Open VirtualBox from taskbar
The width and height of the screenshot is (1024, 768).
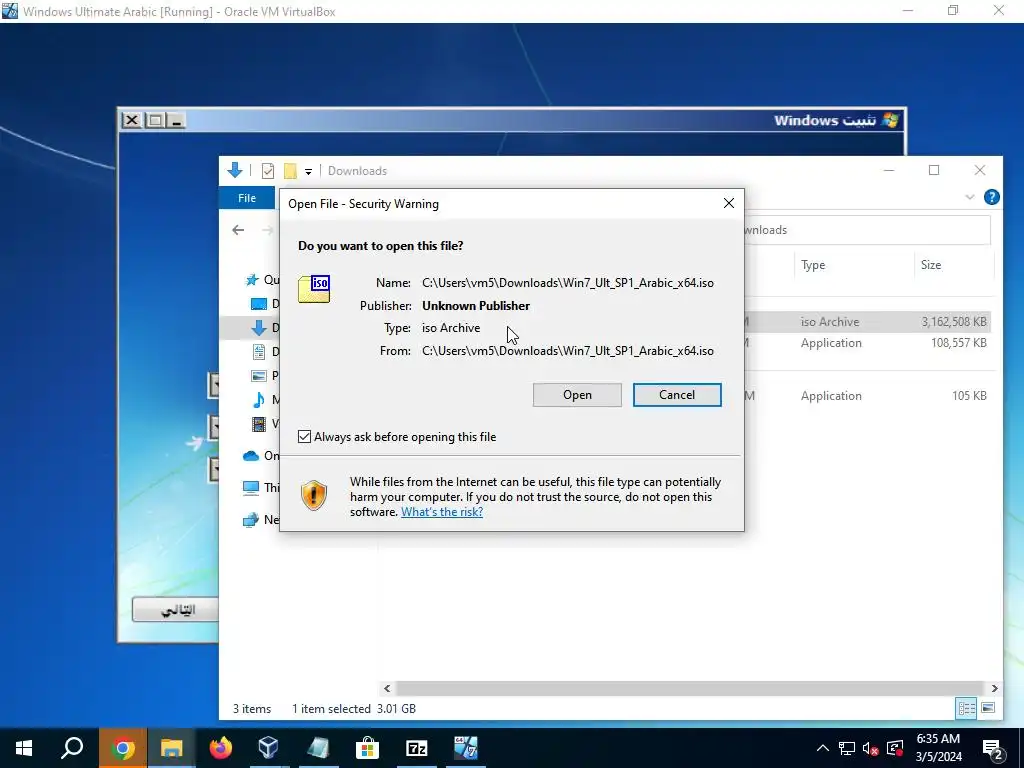(x=268, y=748)
